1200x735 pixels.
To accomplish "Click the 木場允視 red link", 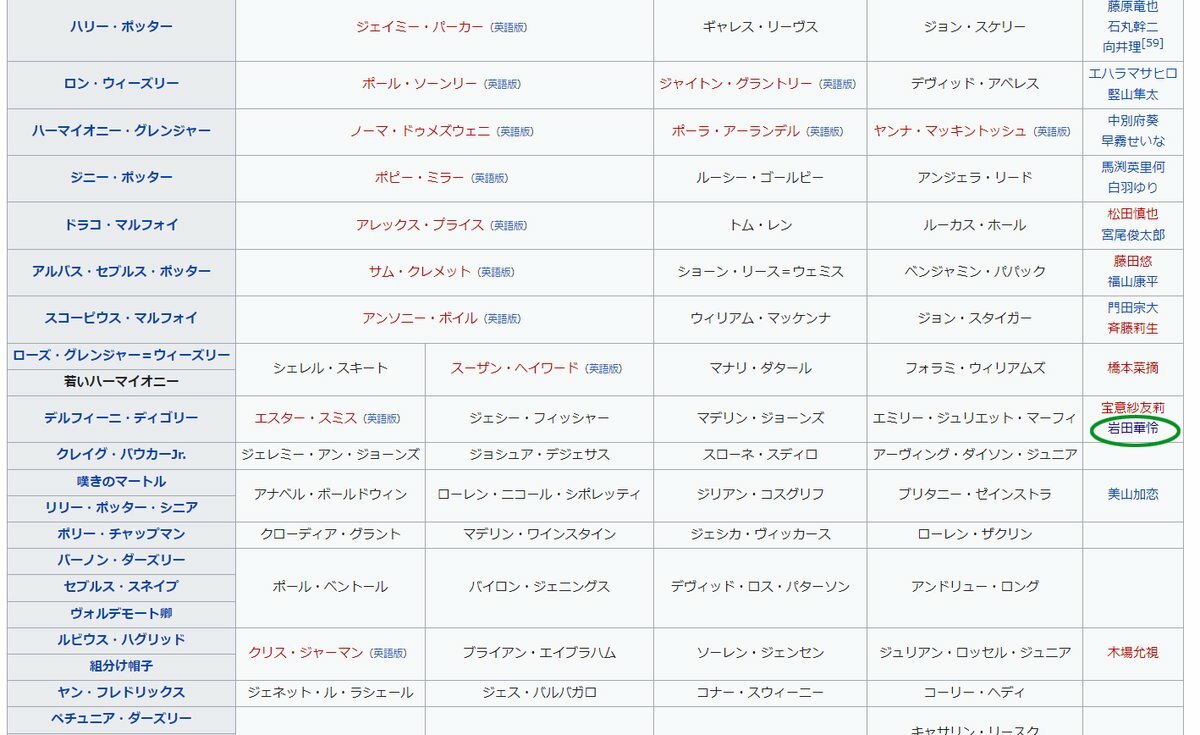I will [1132, 652].
